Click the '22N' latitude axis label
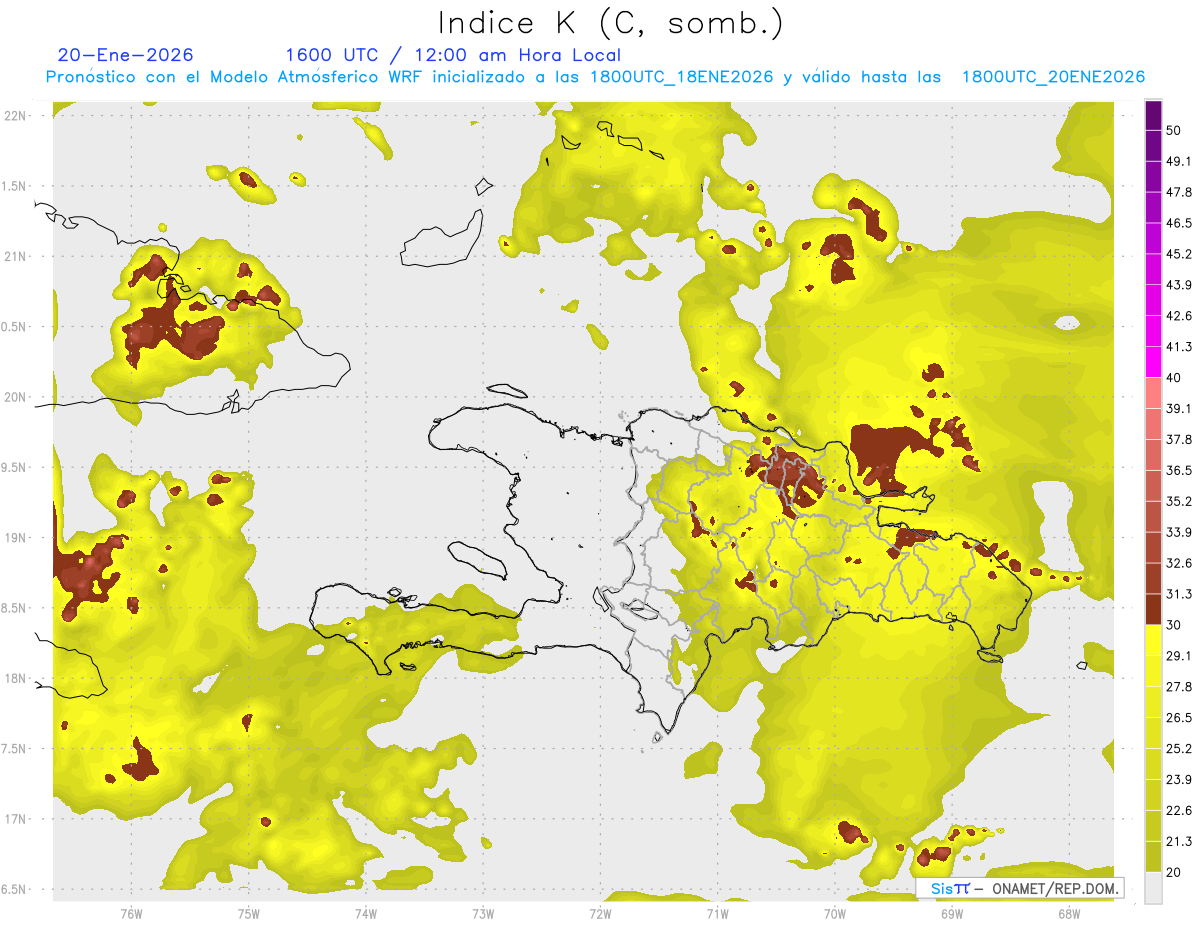This screenshot has height=927, width=1200. [x=14, y=116]
